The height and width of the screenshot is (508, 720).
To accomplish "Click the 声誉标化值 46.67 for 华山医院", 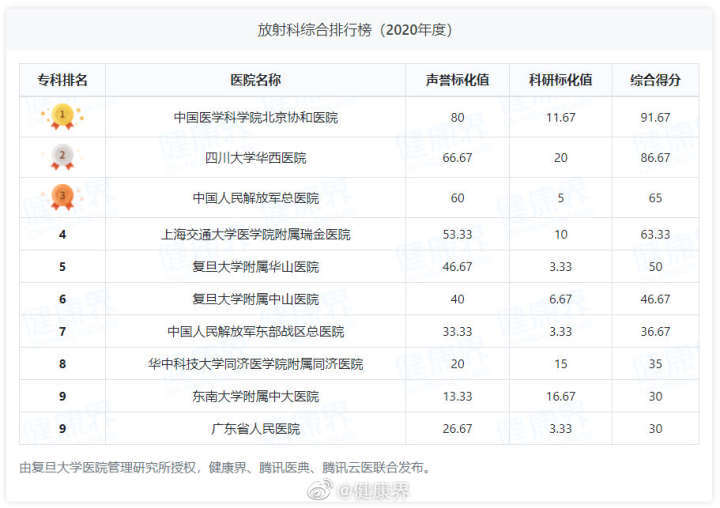I will pyautogui.click(x=457, y=266).
